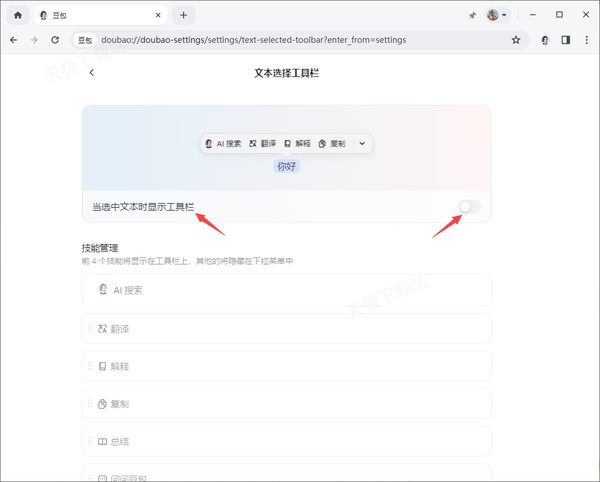Image resolution: width=600 pixels, height=482 pixels.
Task: Reload the page
Action: click(55, 40)
